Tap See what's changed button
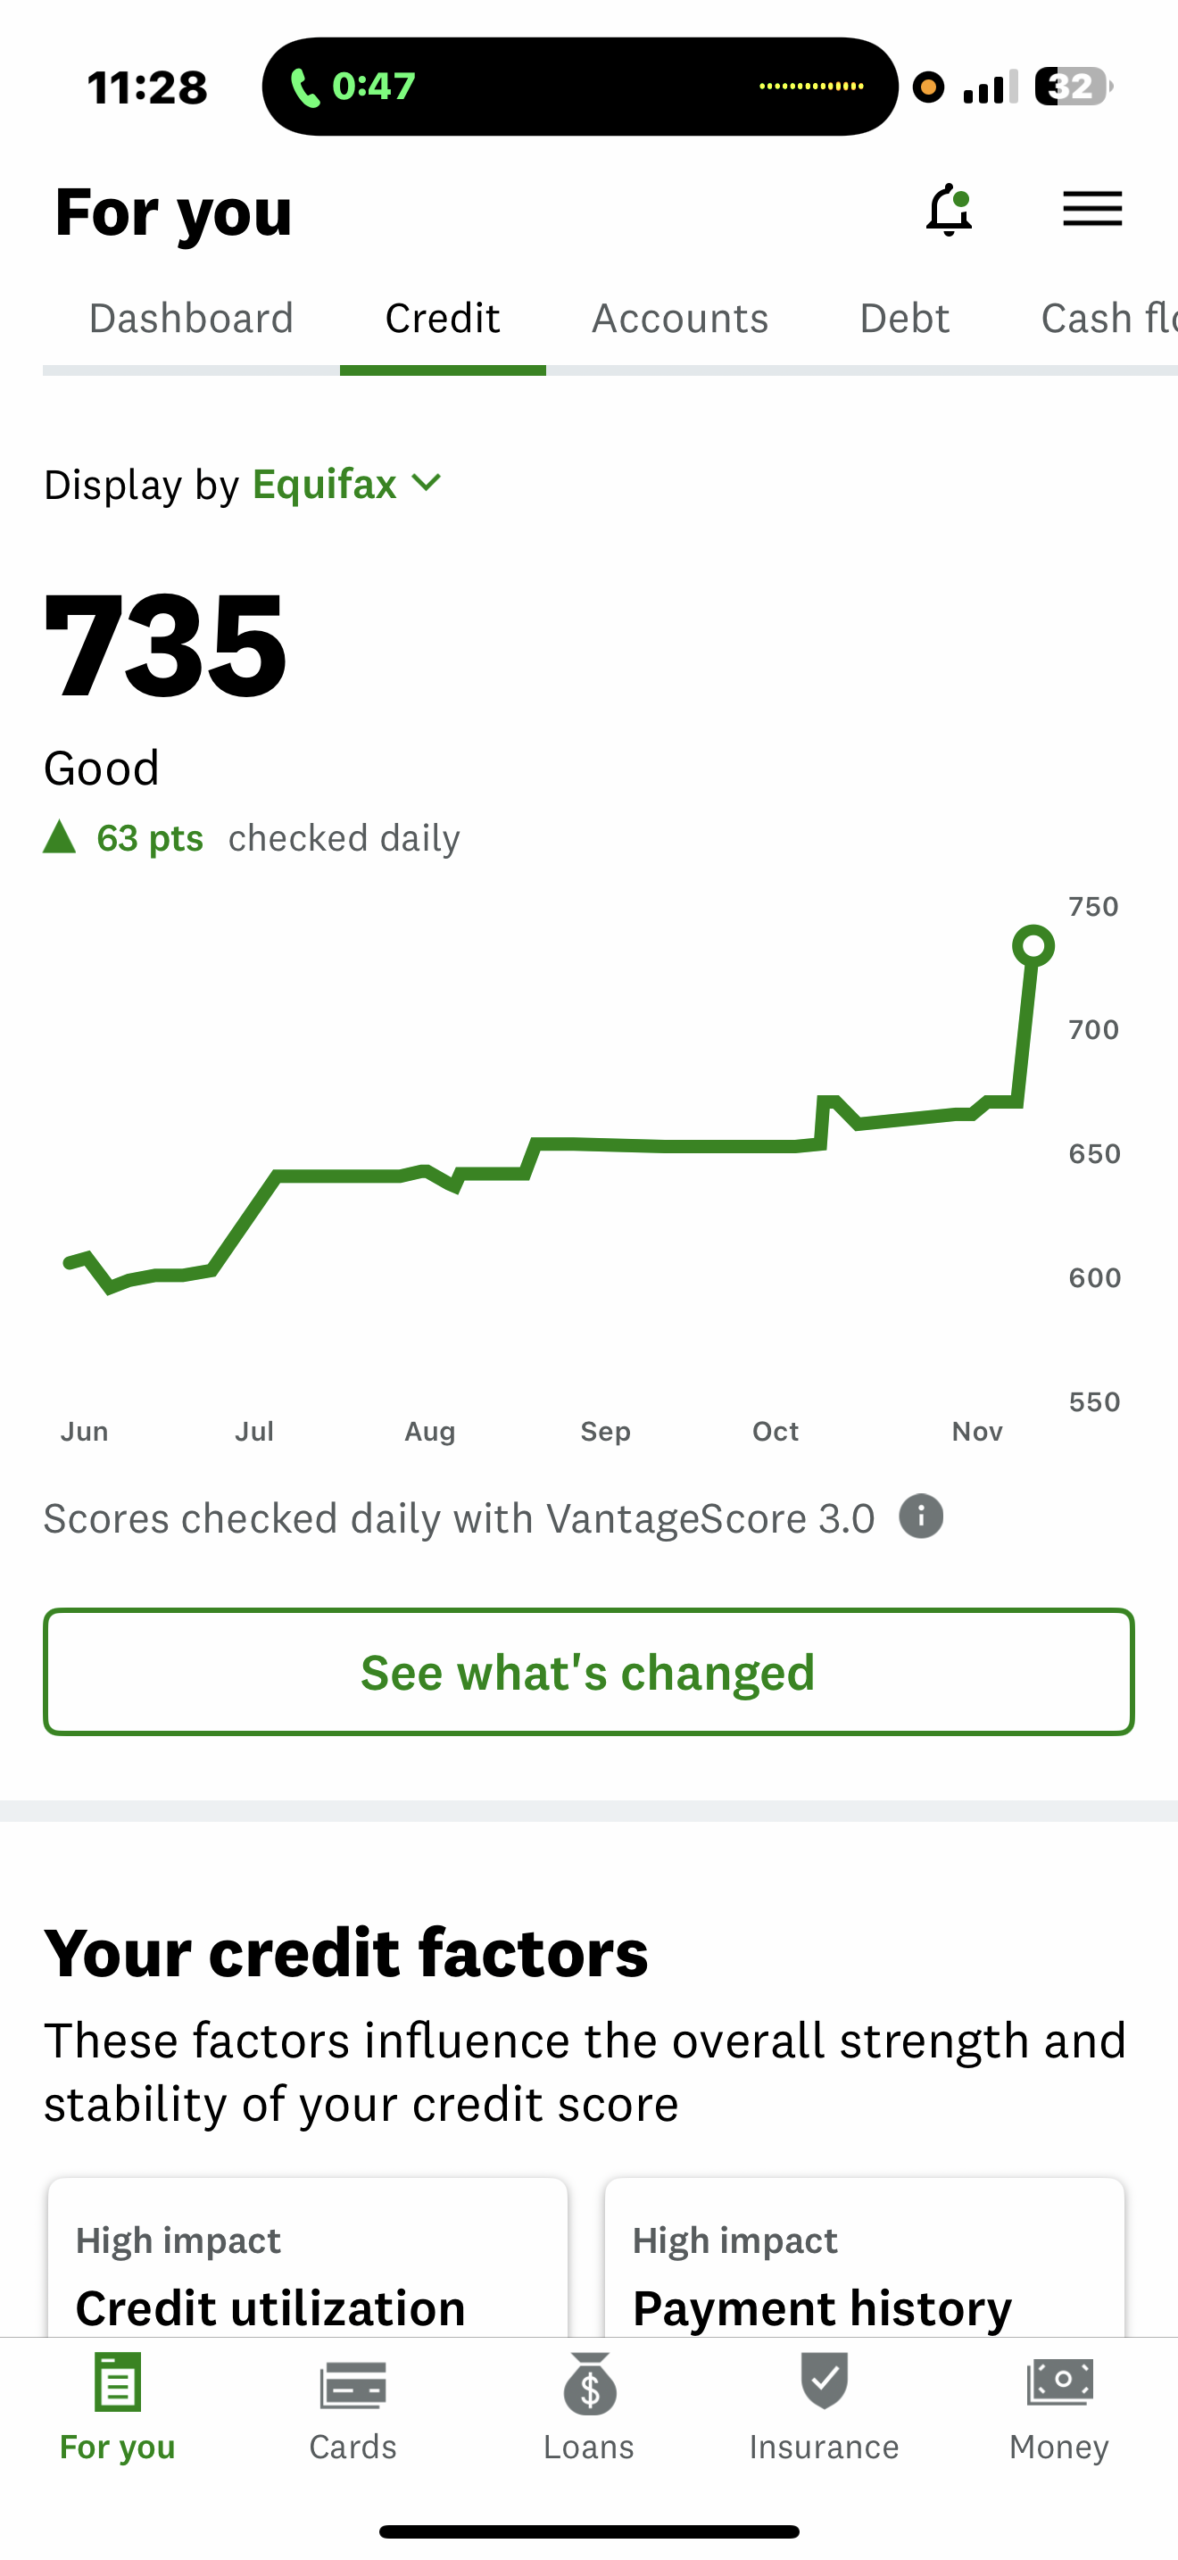The image size is (1178, 2560). coord(589,1672)
